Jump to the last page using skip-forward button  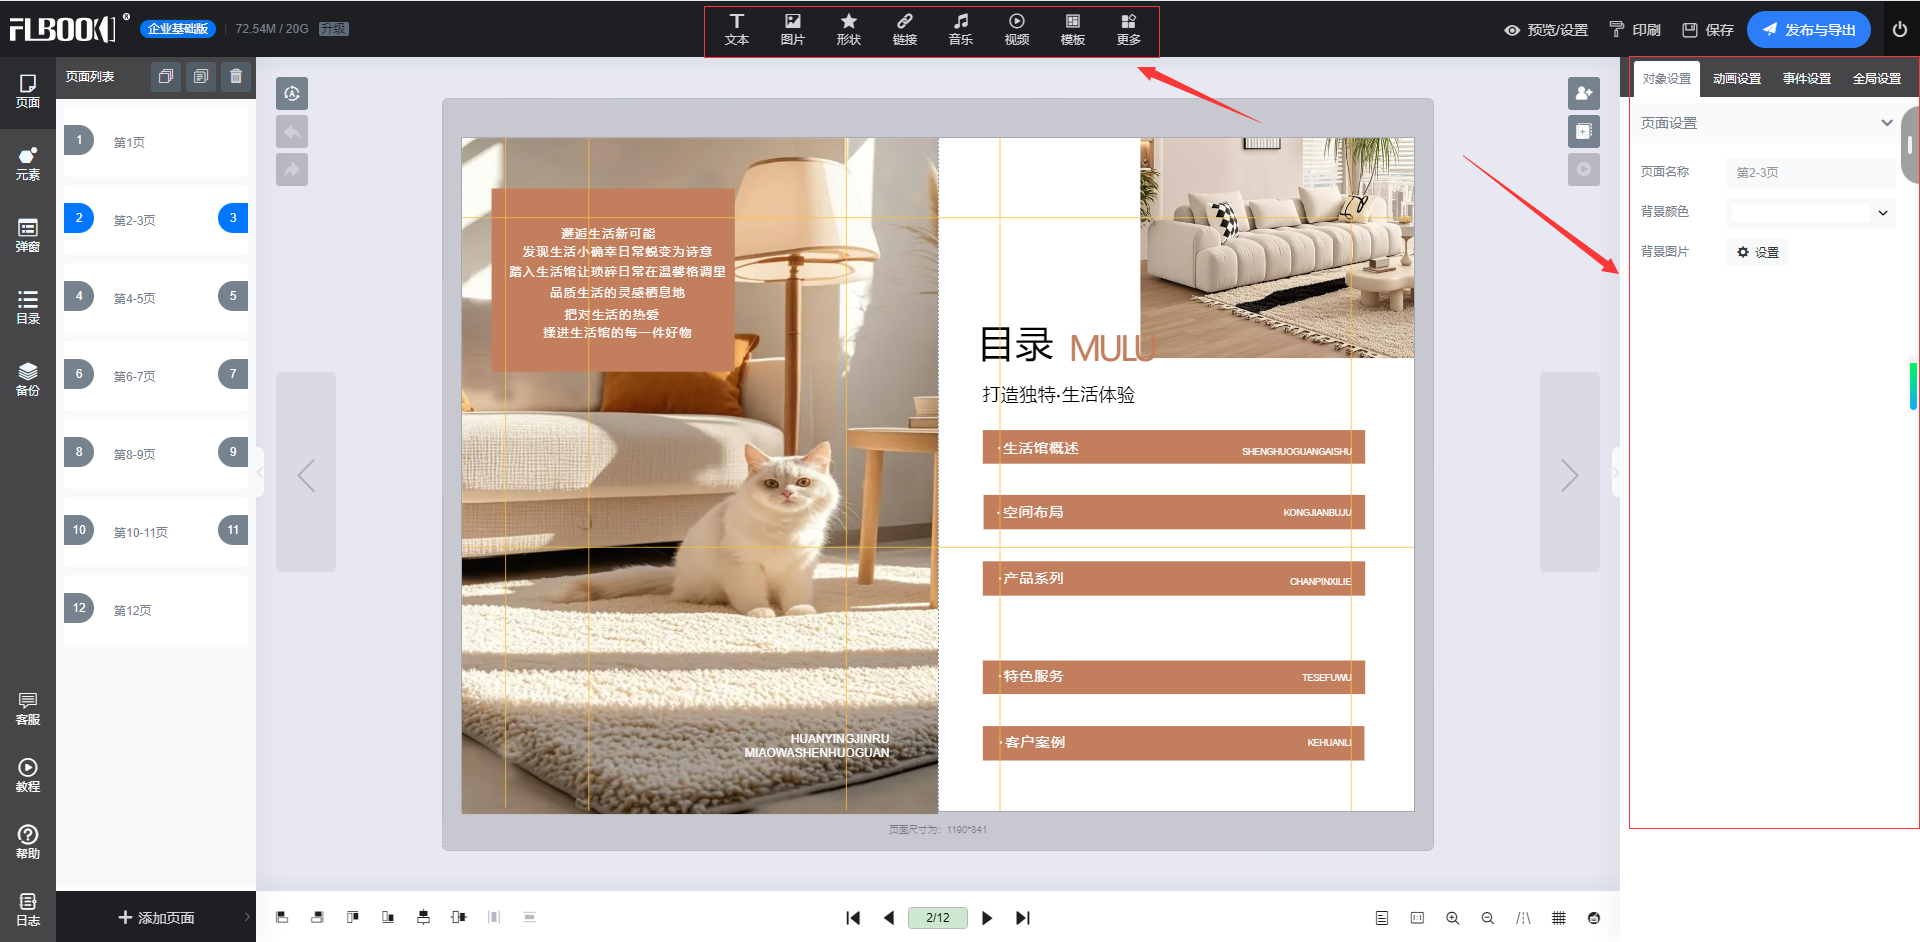pos(1022,918)
